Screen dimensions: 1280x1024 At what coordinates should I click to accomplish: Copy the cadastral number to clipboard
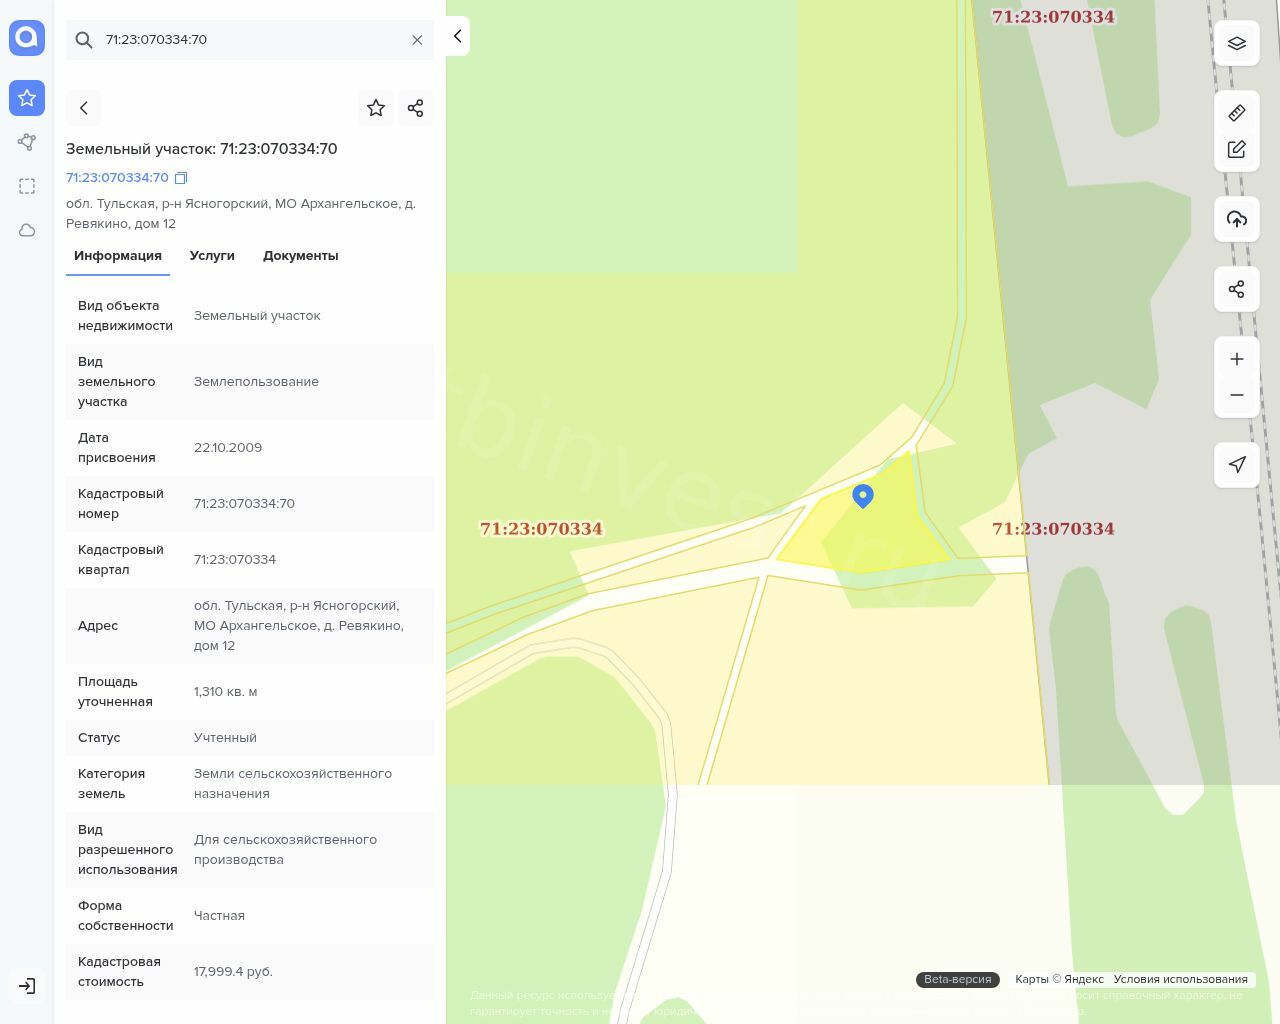coord(181,178)
